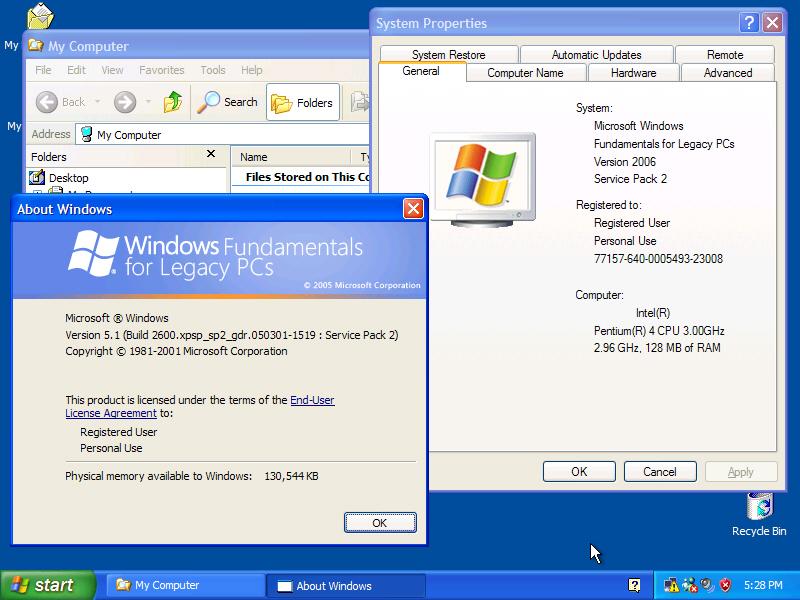The height and width of the screenshot is (600, 800).
Task: Open the Security Center shield tray icon
Action: coord(725,585)
